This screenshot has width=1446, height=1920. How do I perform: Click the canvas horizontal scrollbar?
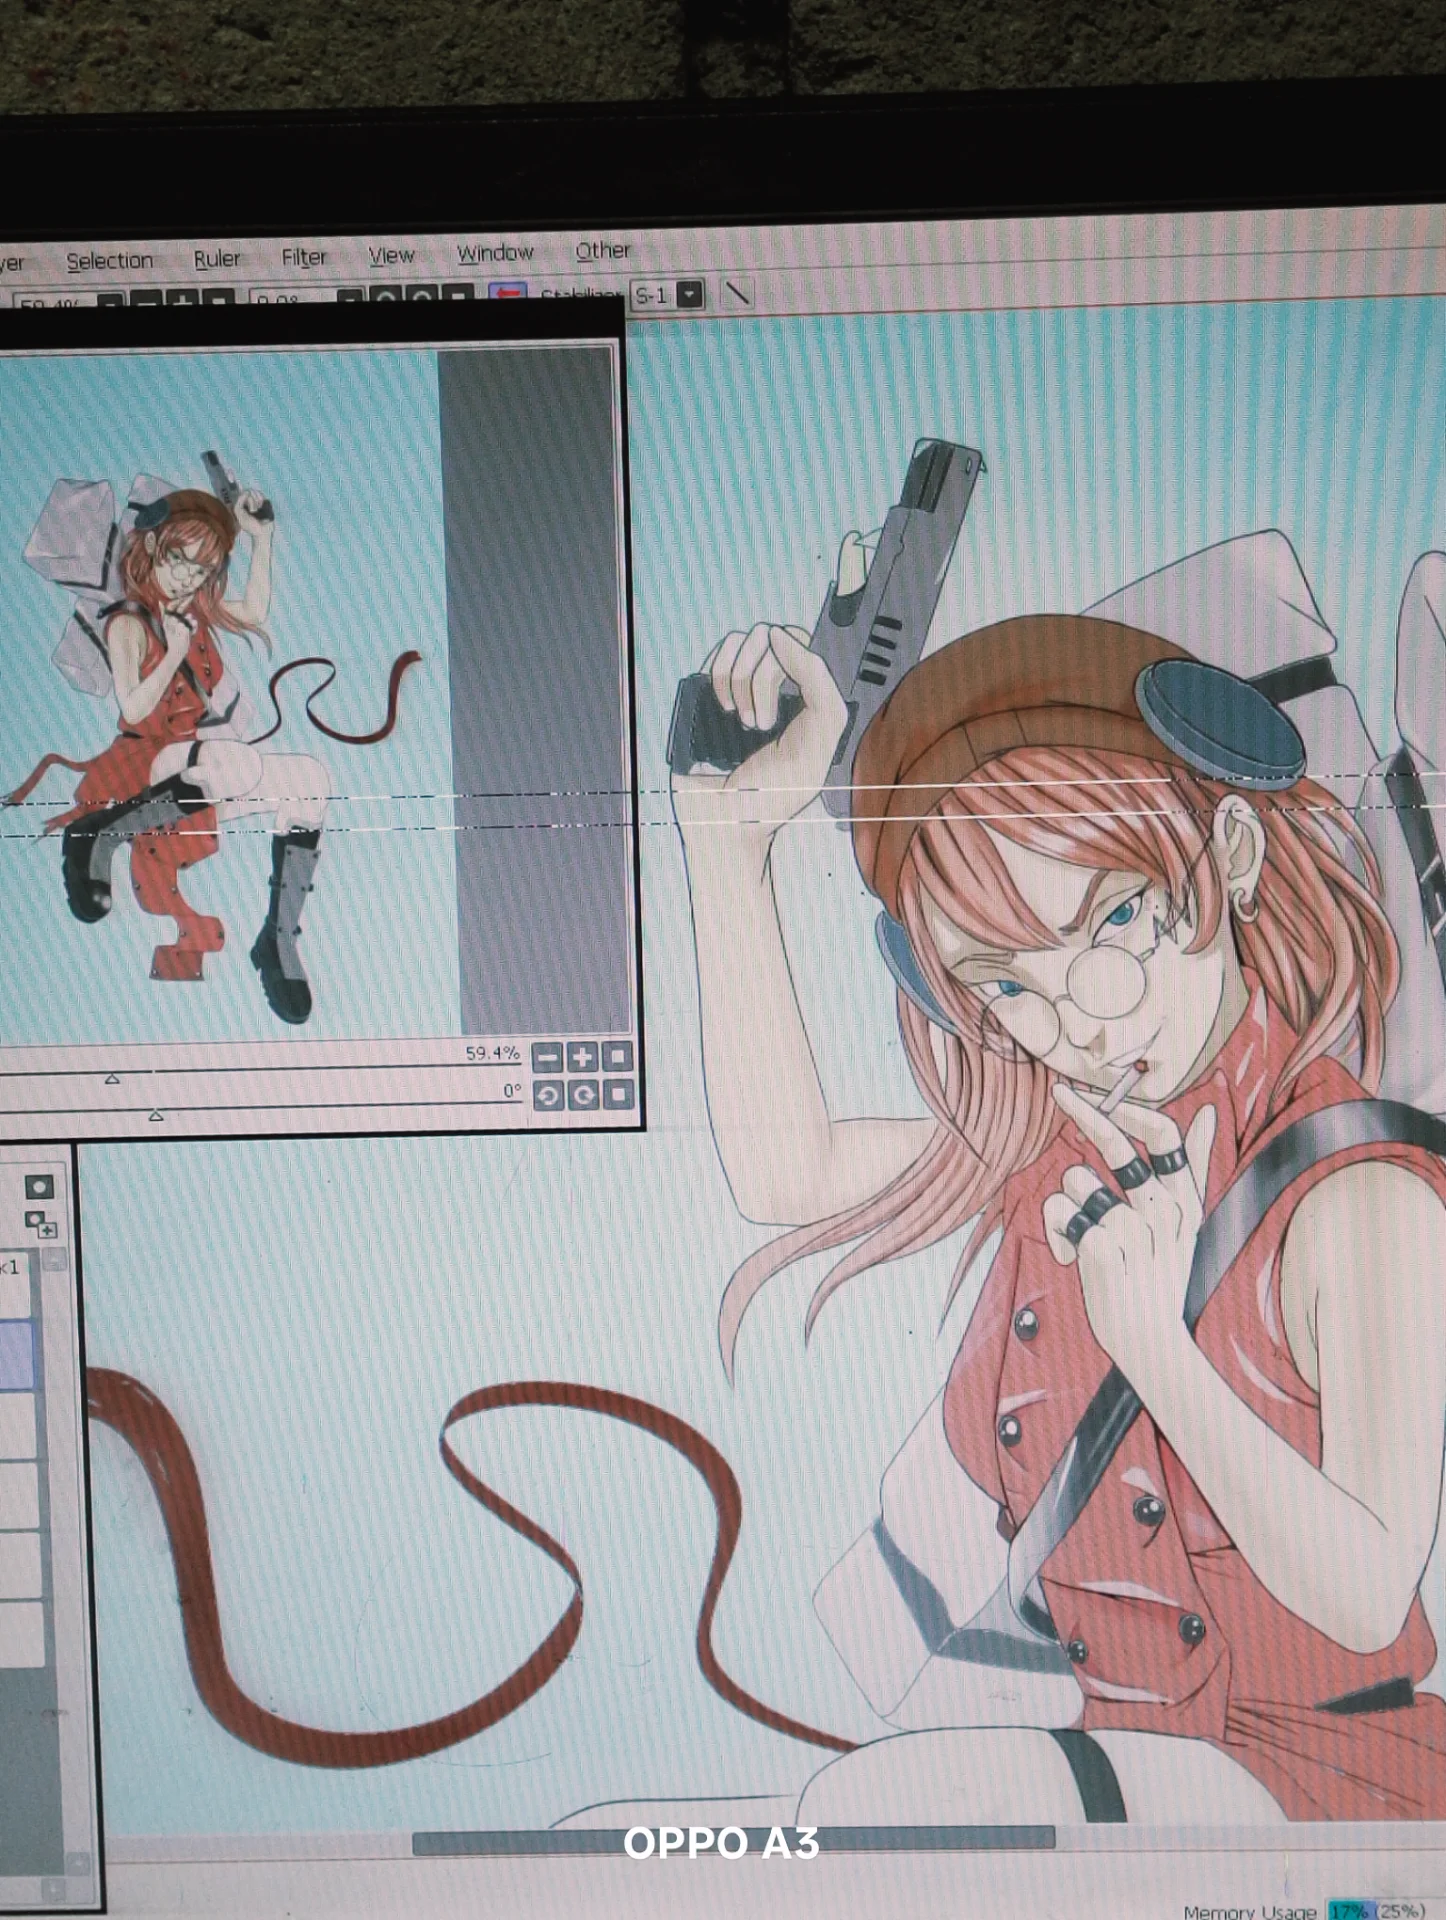[x=733, y=1839]
